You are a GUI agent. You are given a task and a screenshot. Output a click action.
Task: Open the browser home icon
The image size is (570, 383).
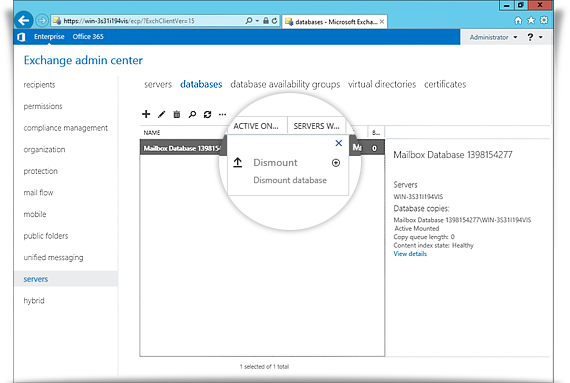[x=518, y=20]
